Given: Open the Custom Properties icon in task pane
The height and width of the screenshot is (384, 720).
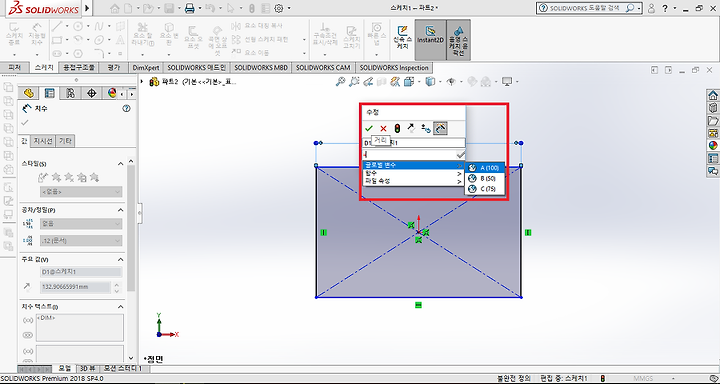Looking at the screenshot, I should (713, 159).
